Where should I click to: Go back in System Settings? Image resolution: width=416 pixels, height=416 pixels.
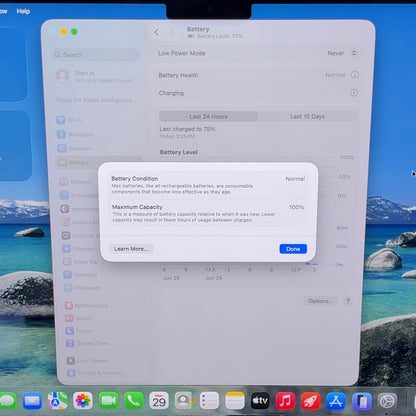(157, 32)
